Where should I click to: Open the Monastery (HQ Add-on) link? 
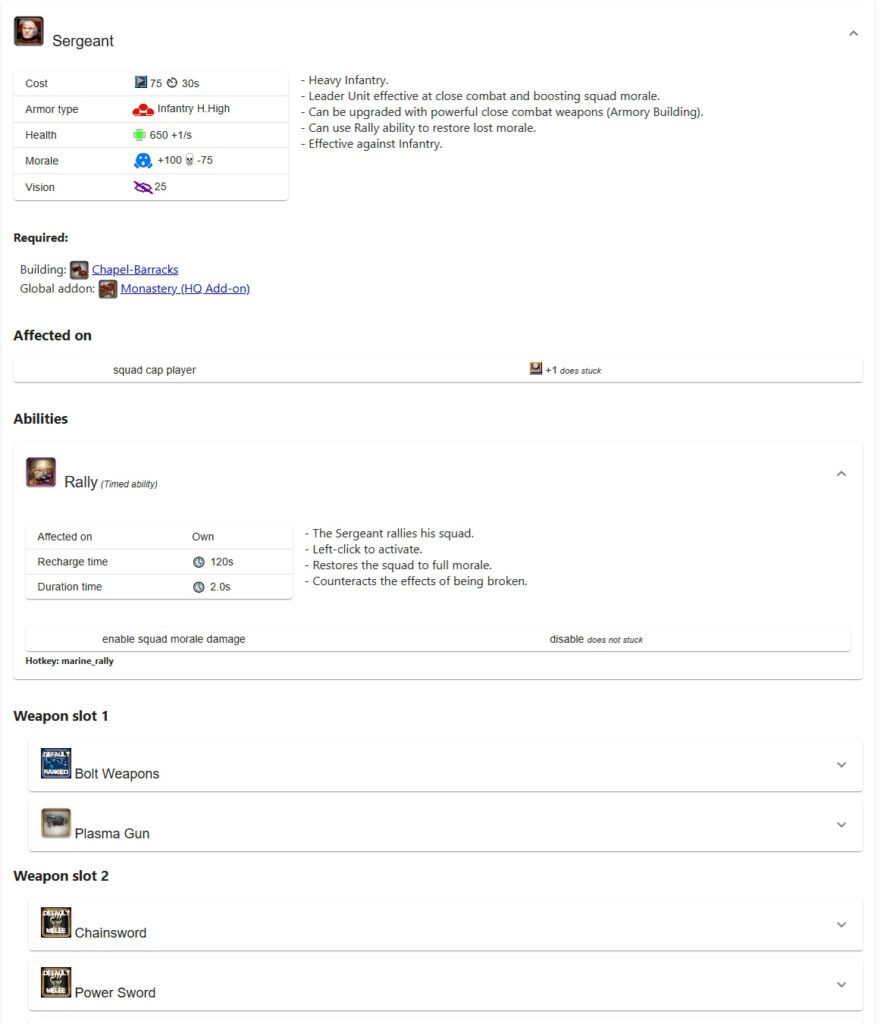pos(185,289)
